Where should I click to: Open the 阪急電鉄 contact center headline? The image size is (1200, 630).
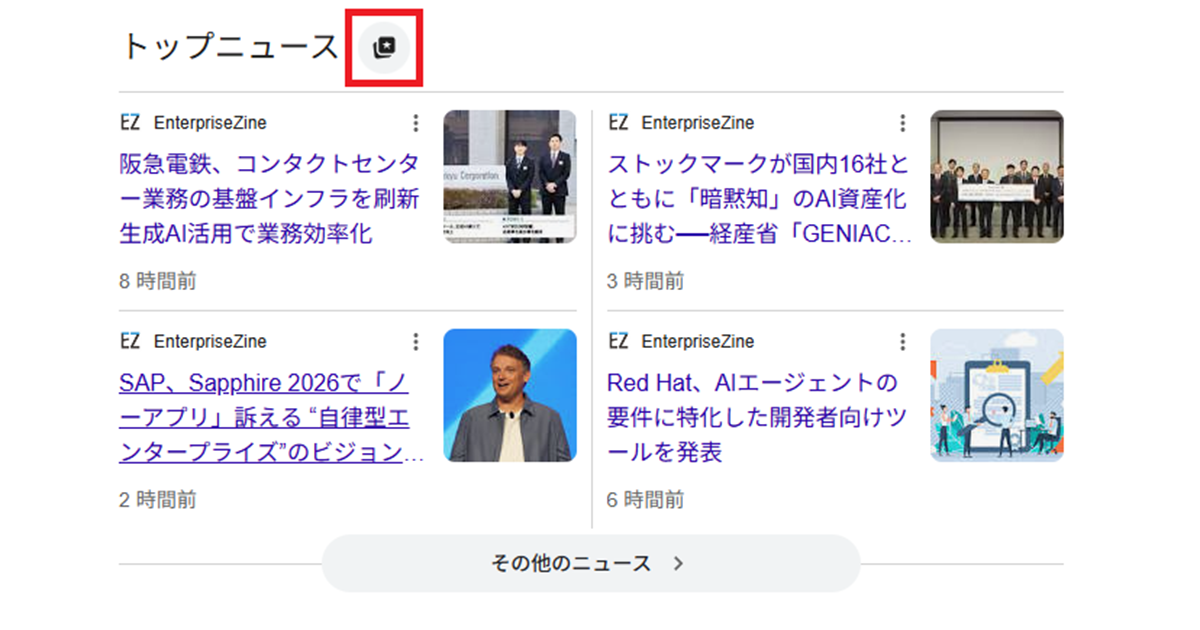coord(269,199)
